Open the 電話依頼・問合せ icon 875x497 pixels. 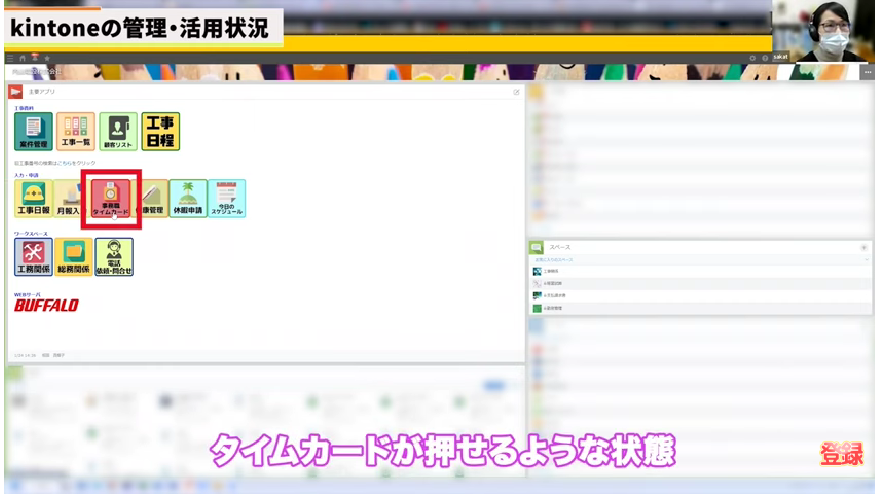click(114, 257)
